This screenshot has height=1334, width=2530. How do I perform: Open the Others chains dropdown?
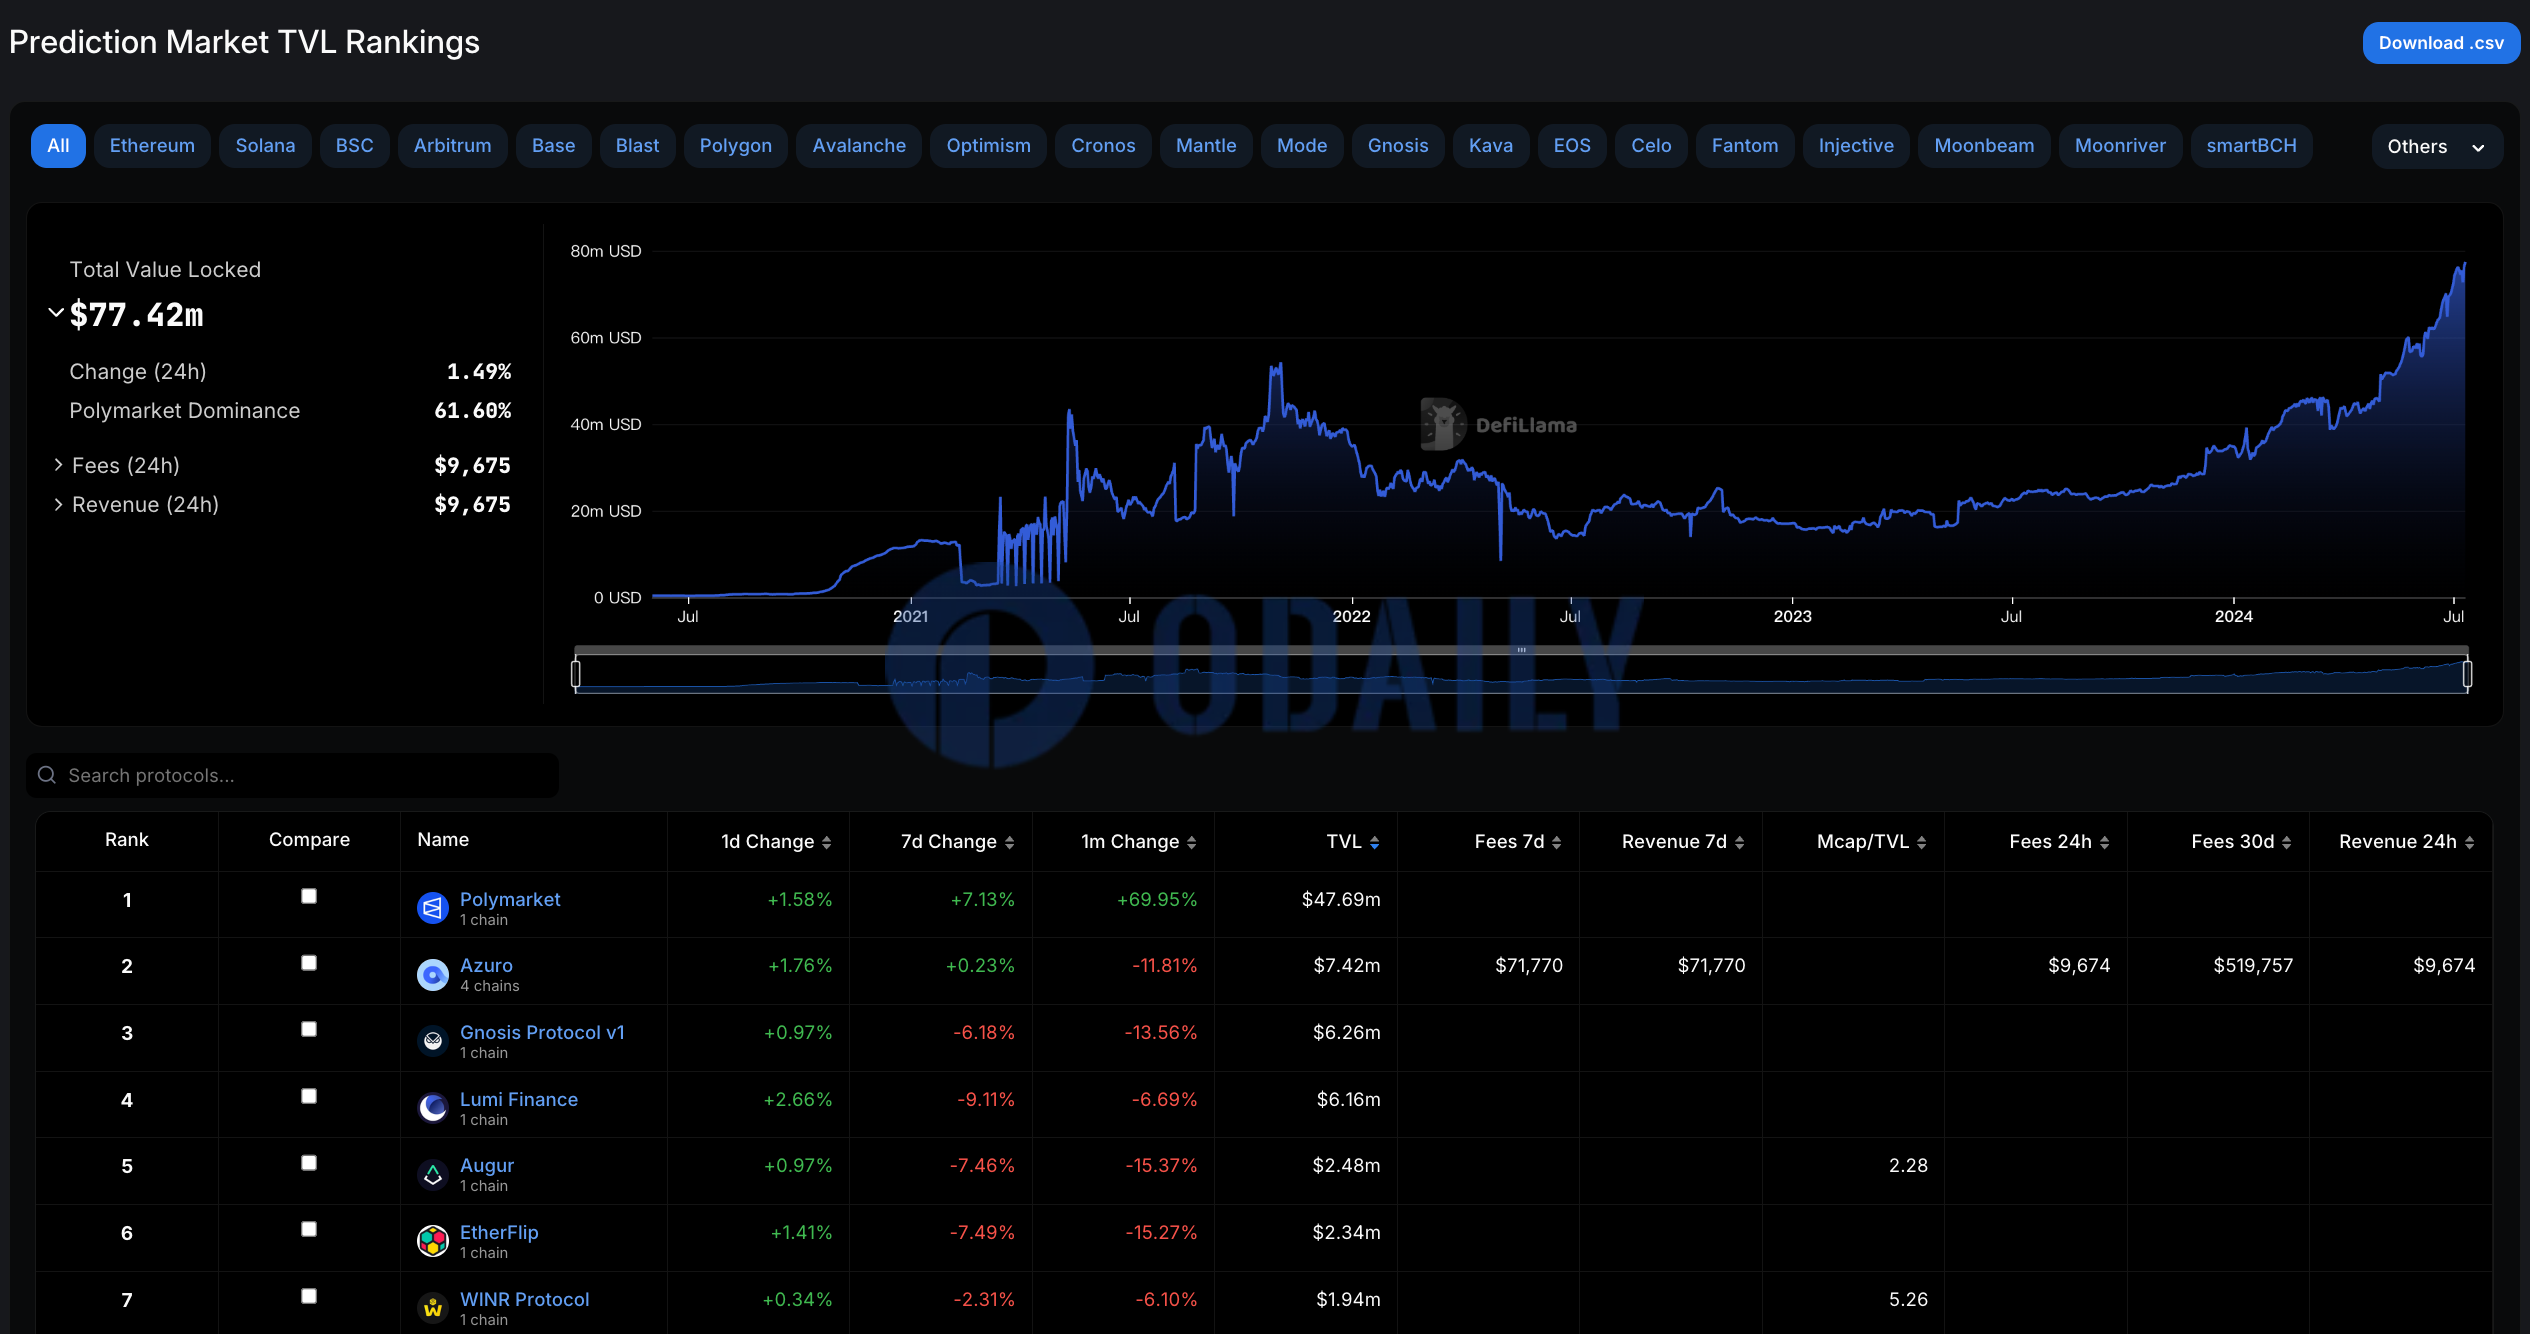tap(2436, 147)
